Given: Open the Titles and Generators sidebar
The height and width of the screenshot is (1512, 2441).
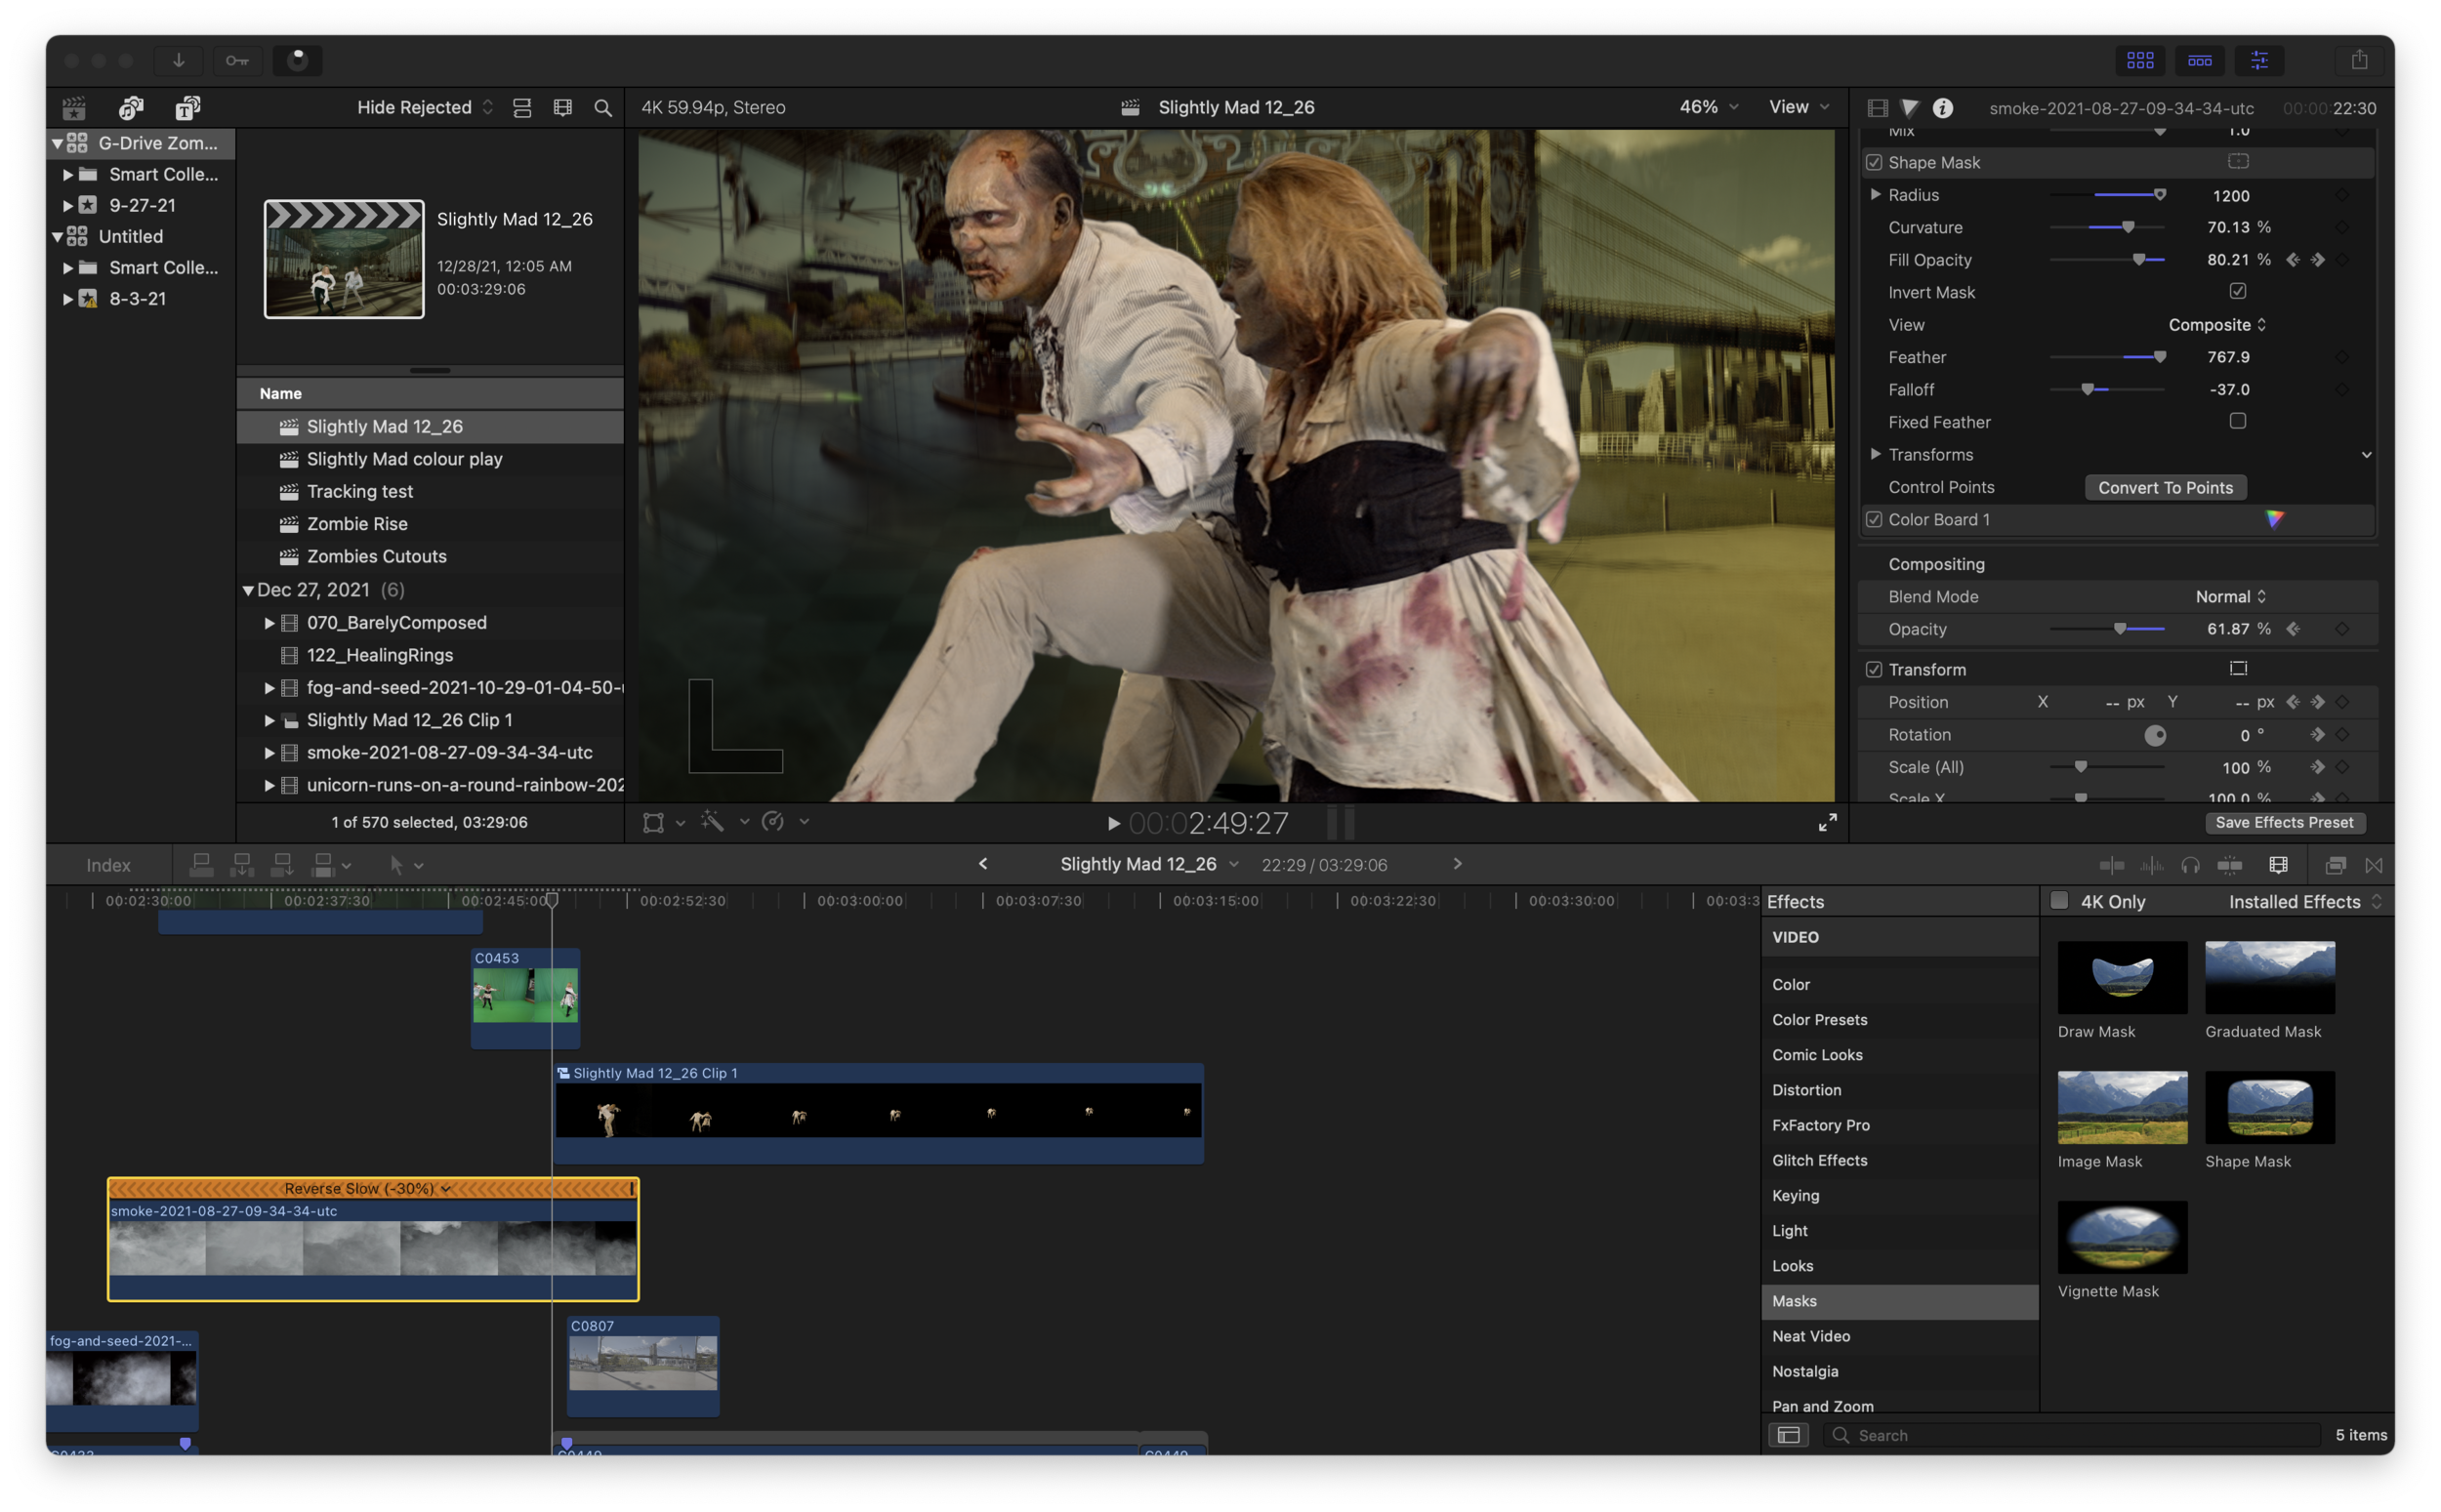Looking at the screenshot, I should 187,107.
